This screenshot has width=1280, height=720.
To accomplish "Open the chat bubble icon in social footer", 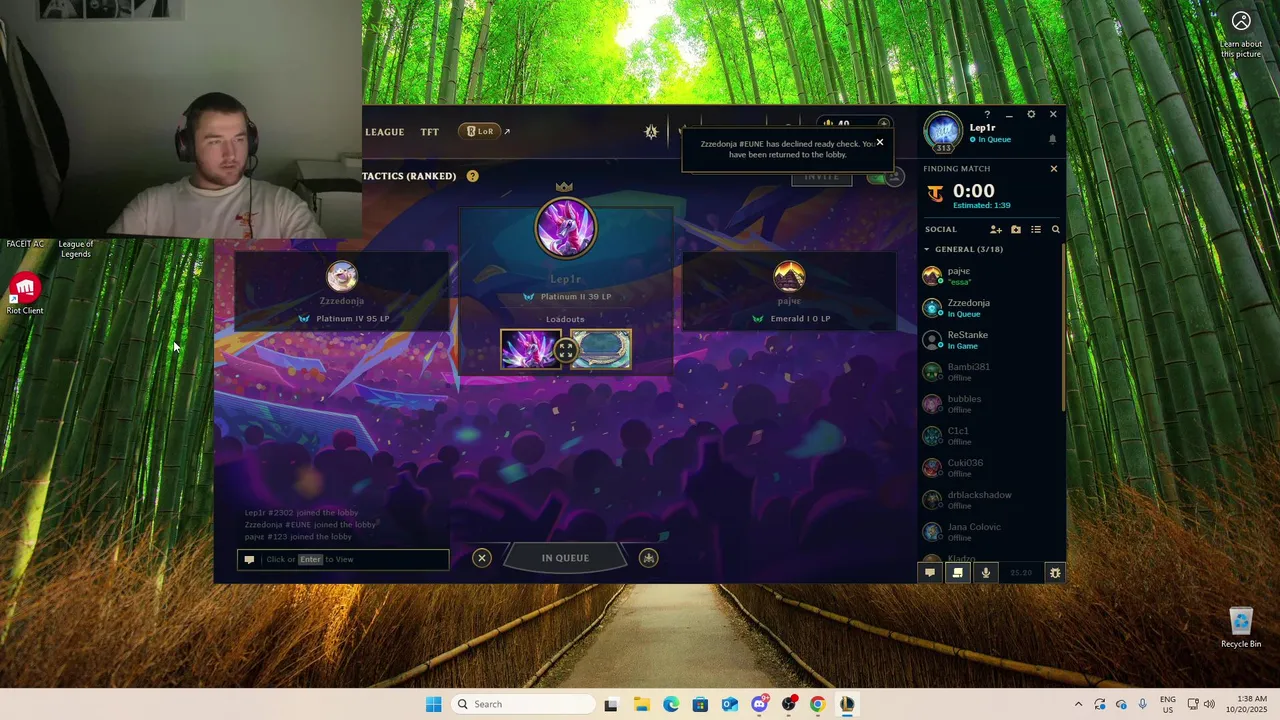I will click(x=930, y=573).
